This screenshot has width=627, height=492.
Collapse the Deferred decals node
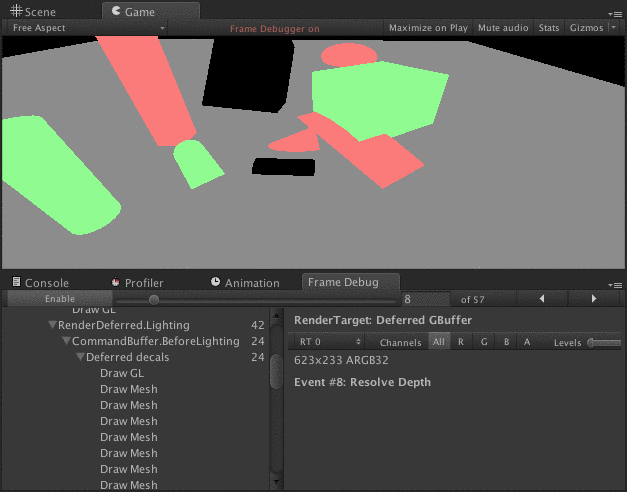click(x=80, y=357)
